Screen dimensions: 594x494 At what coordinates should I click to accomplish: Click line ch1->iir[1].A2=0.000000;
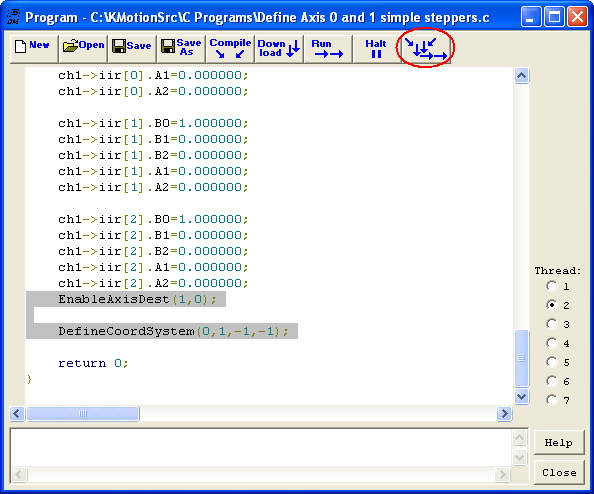(153, 187)
